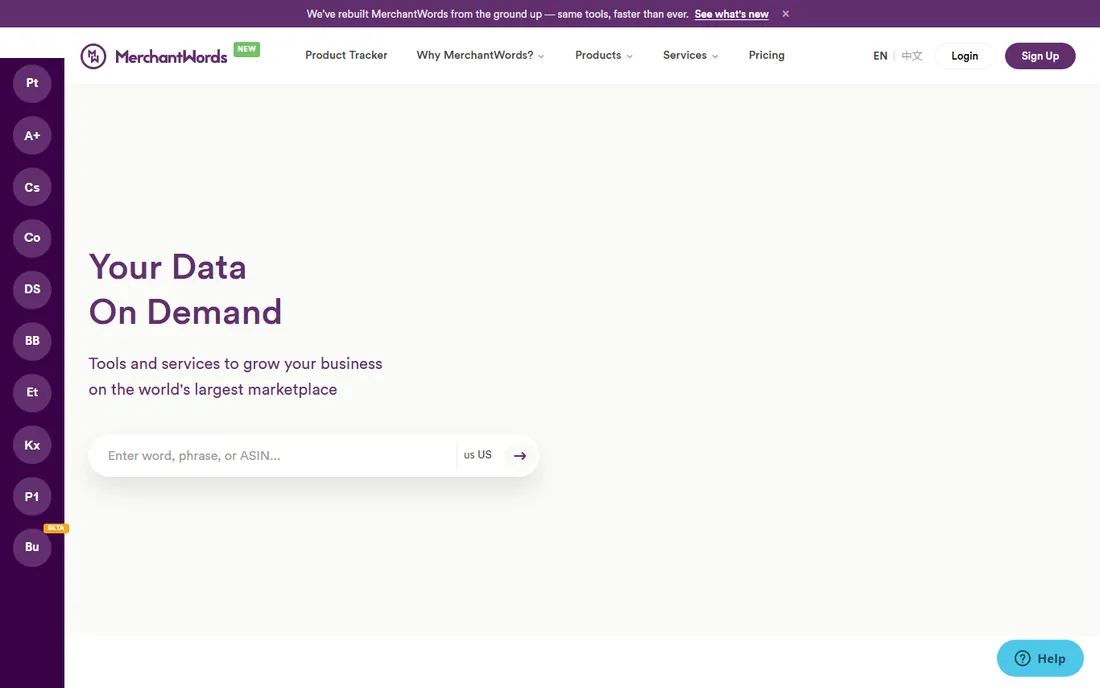
Task: Select the Cs sidebar icon
Action: click(x=32, y=187)
